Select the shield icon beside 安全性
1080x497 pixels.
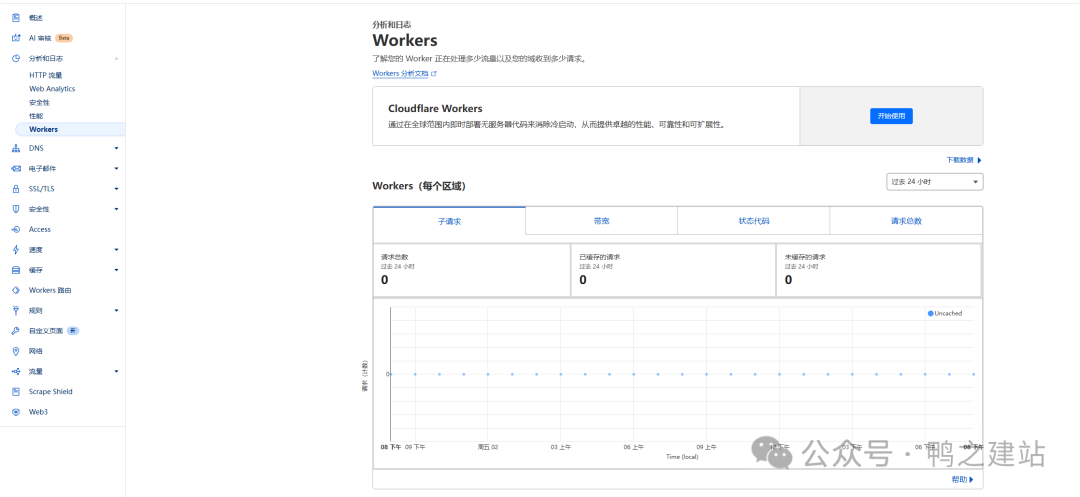16,209
